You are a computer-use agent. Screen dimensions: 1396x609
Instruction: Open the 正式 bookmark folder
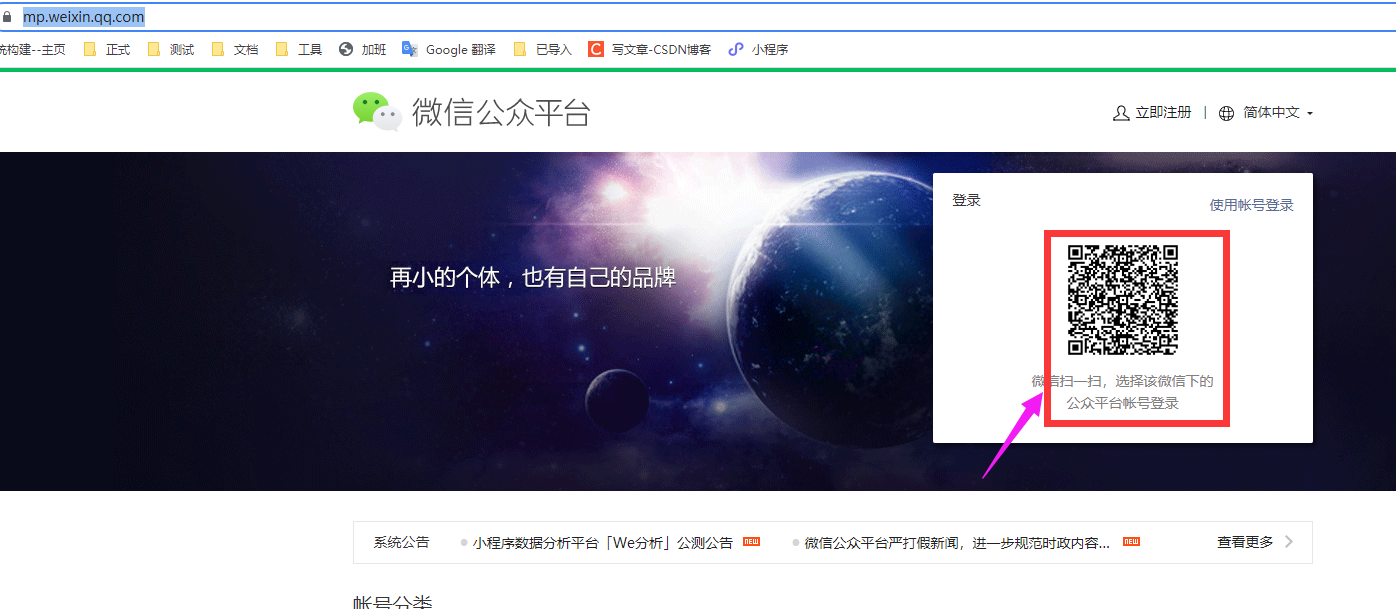point(107,49)
